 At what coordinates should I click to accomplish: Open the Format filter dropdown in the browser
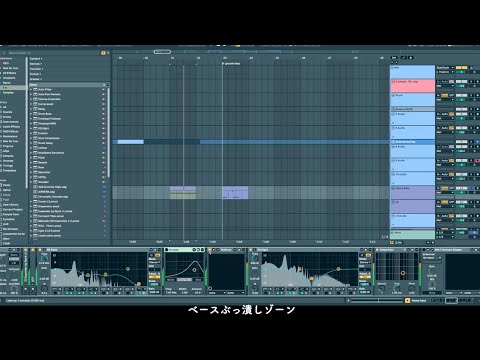pyautogui.click(x=35, y=74)
